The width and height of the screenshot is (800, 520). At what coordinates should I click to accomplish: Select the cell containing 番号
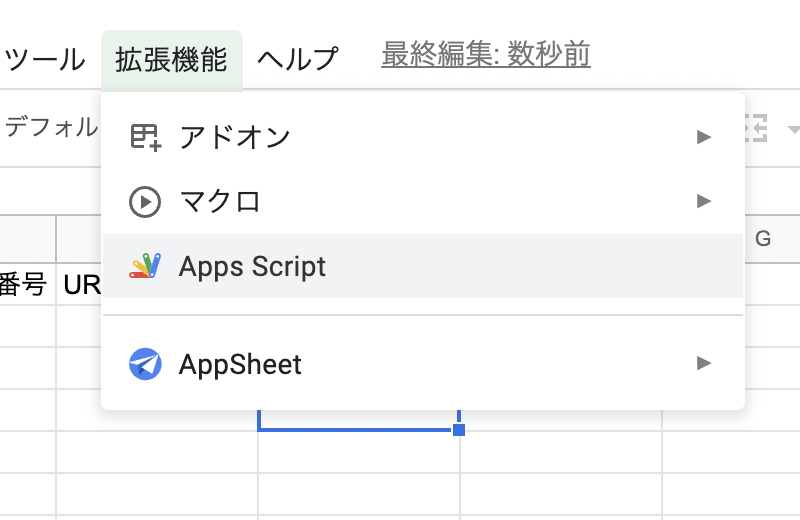(25, 285)
